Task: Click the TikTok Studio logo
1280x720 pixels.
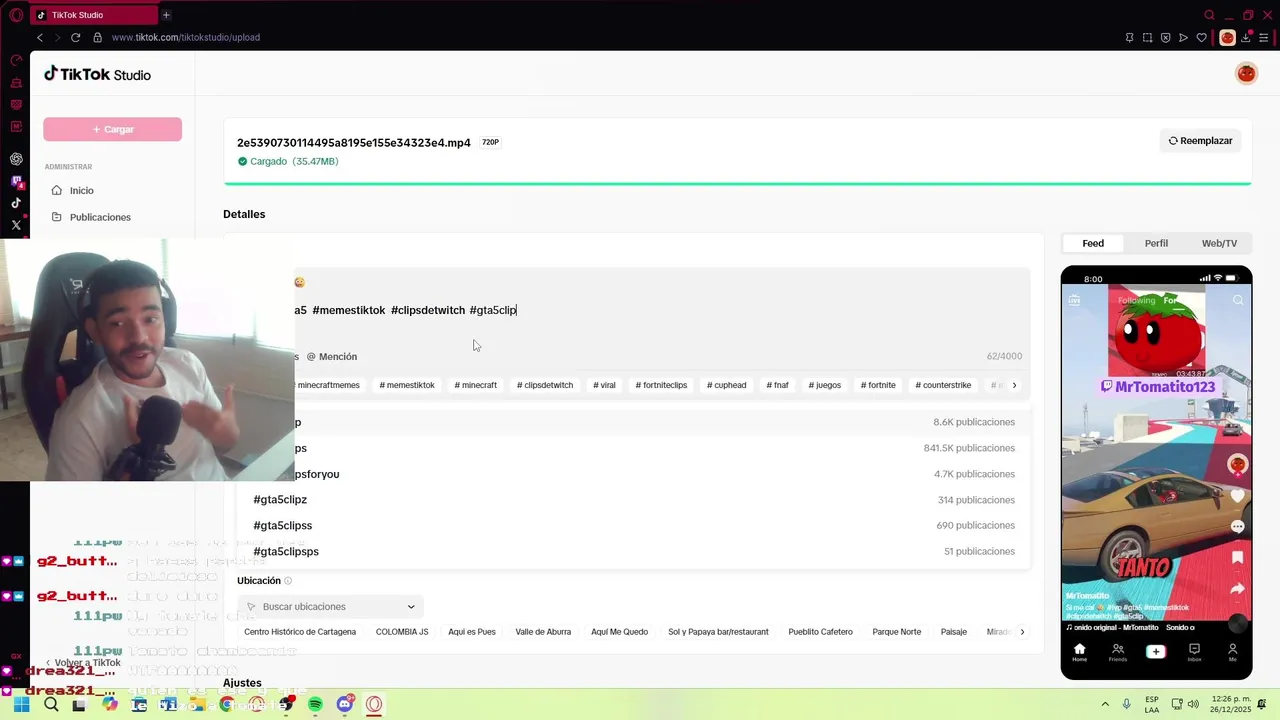Action: [x=97, y=74]
